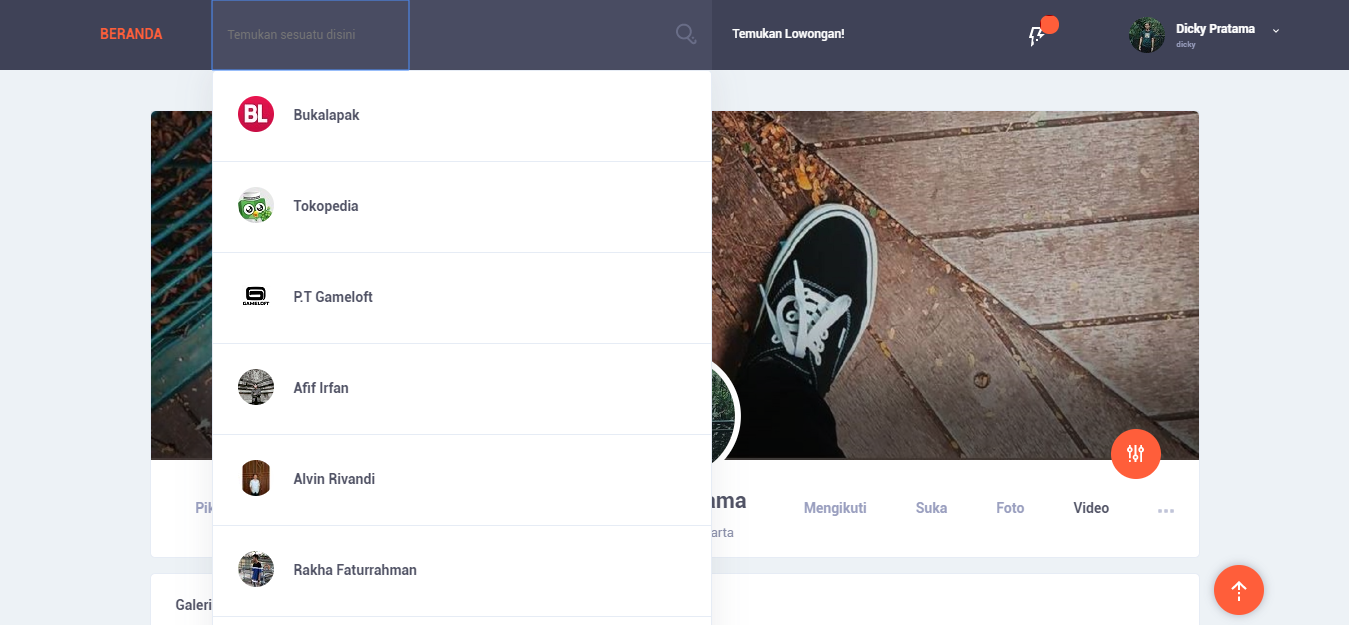This screenshot has width=1349, height=625.
Task: Click the Temukan Lowongan! link
Action: click(x=788, y=34)
